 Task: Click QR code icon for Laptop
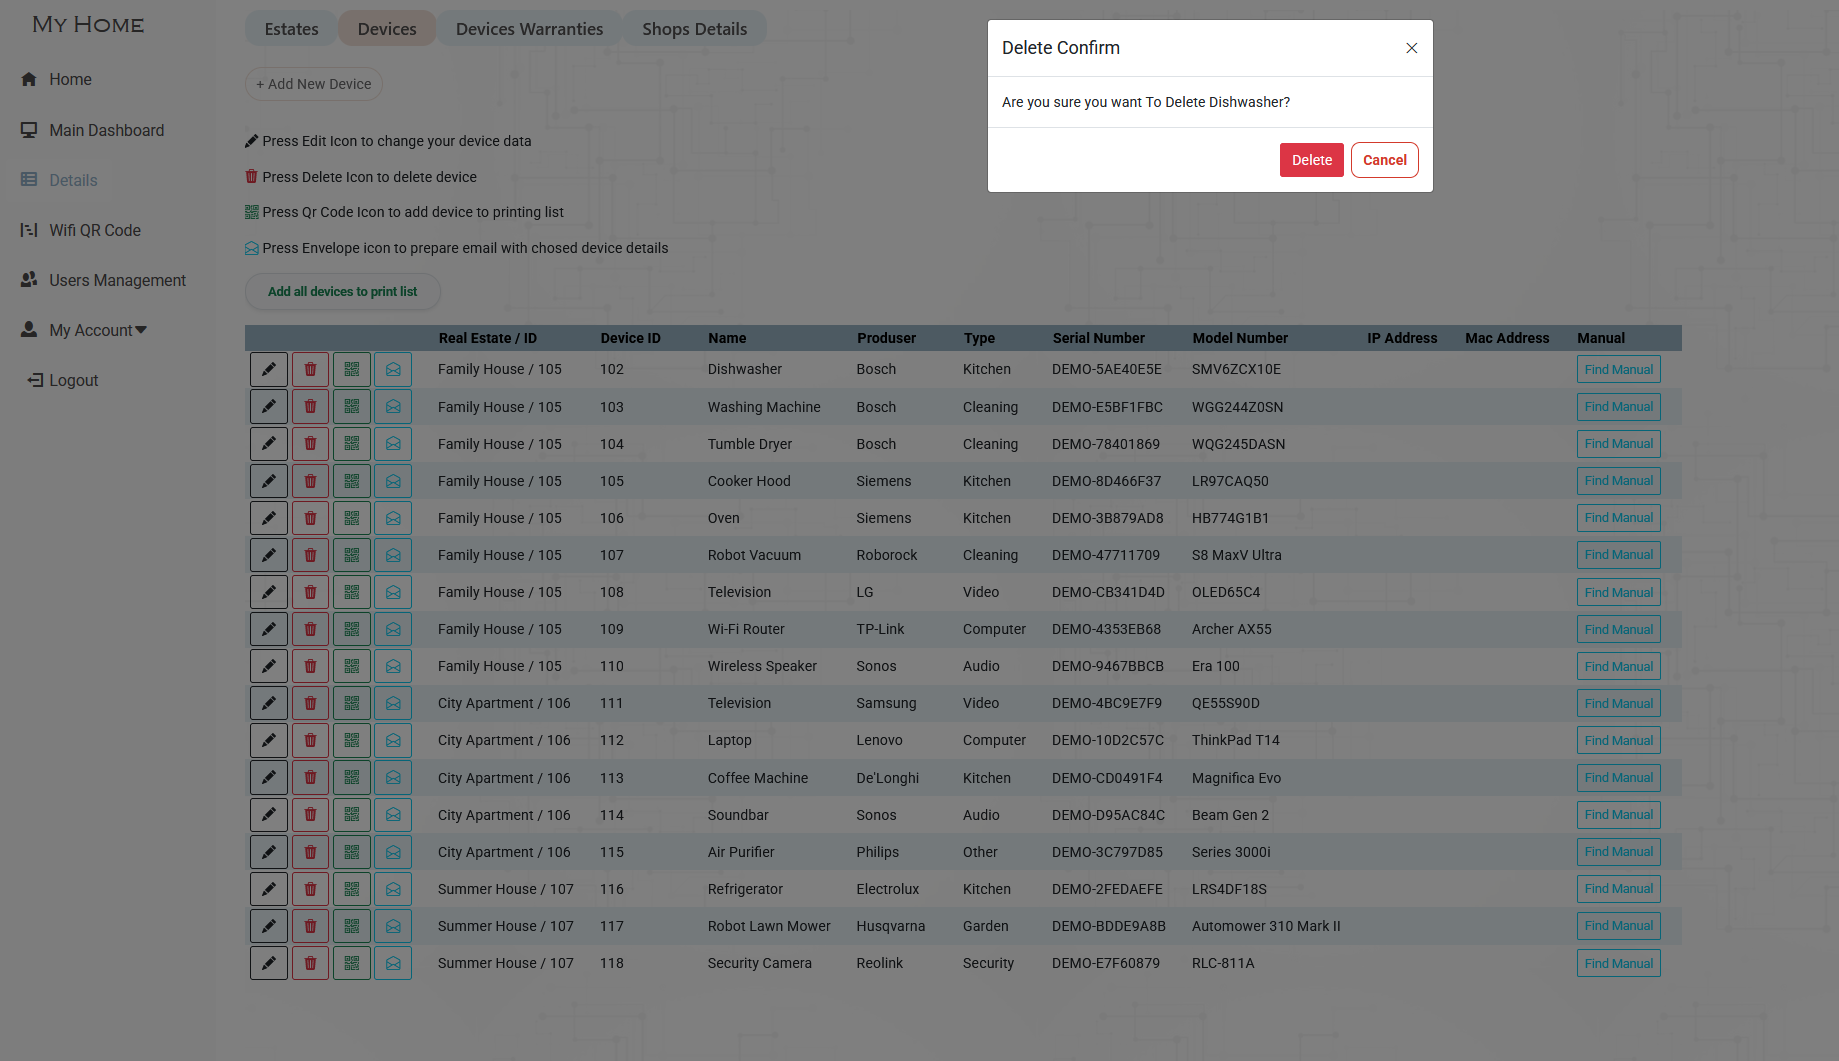(x=352, y=740)
